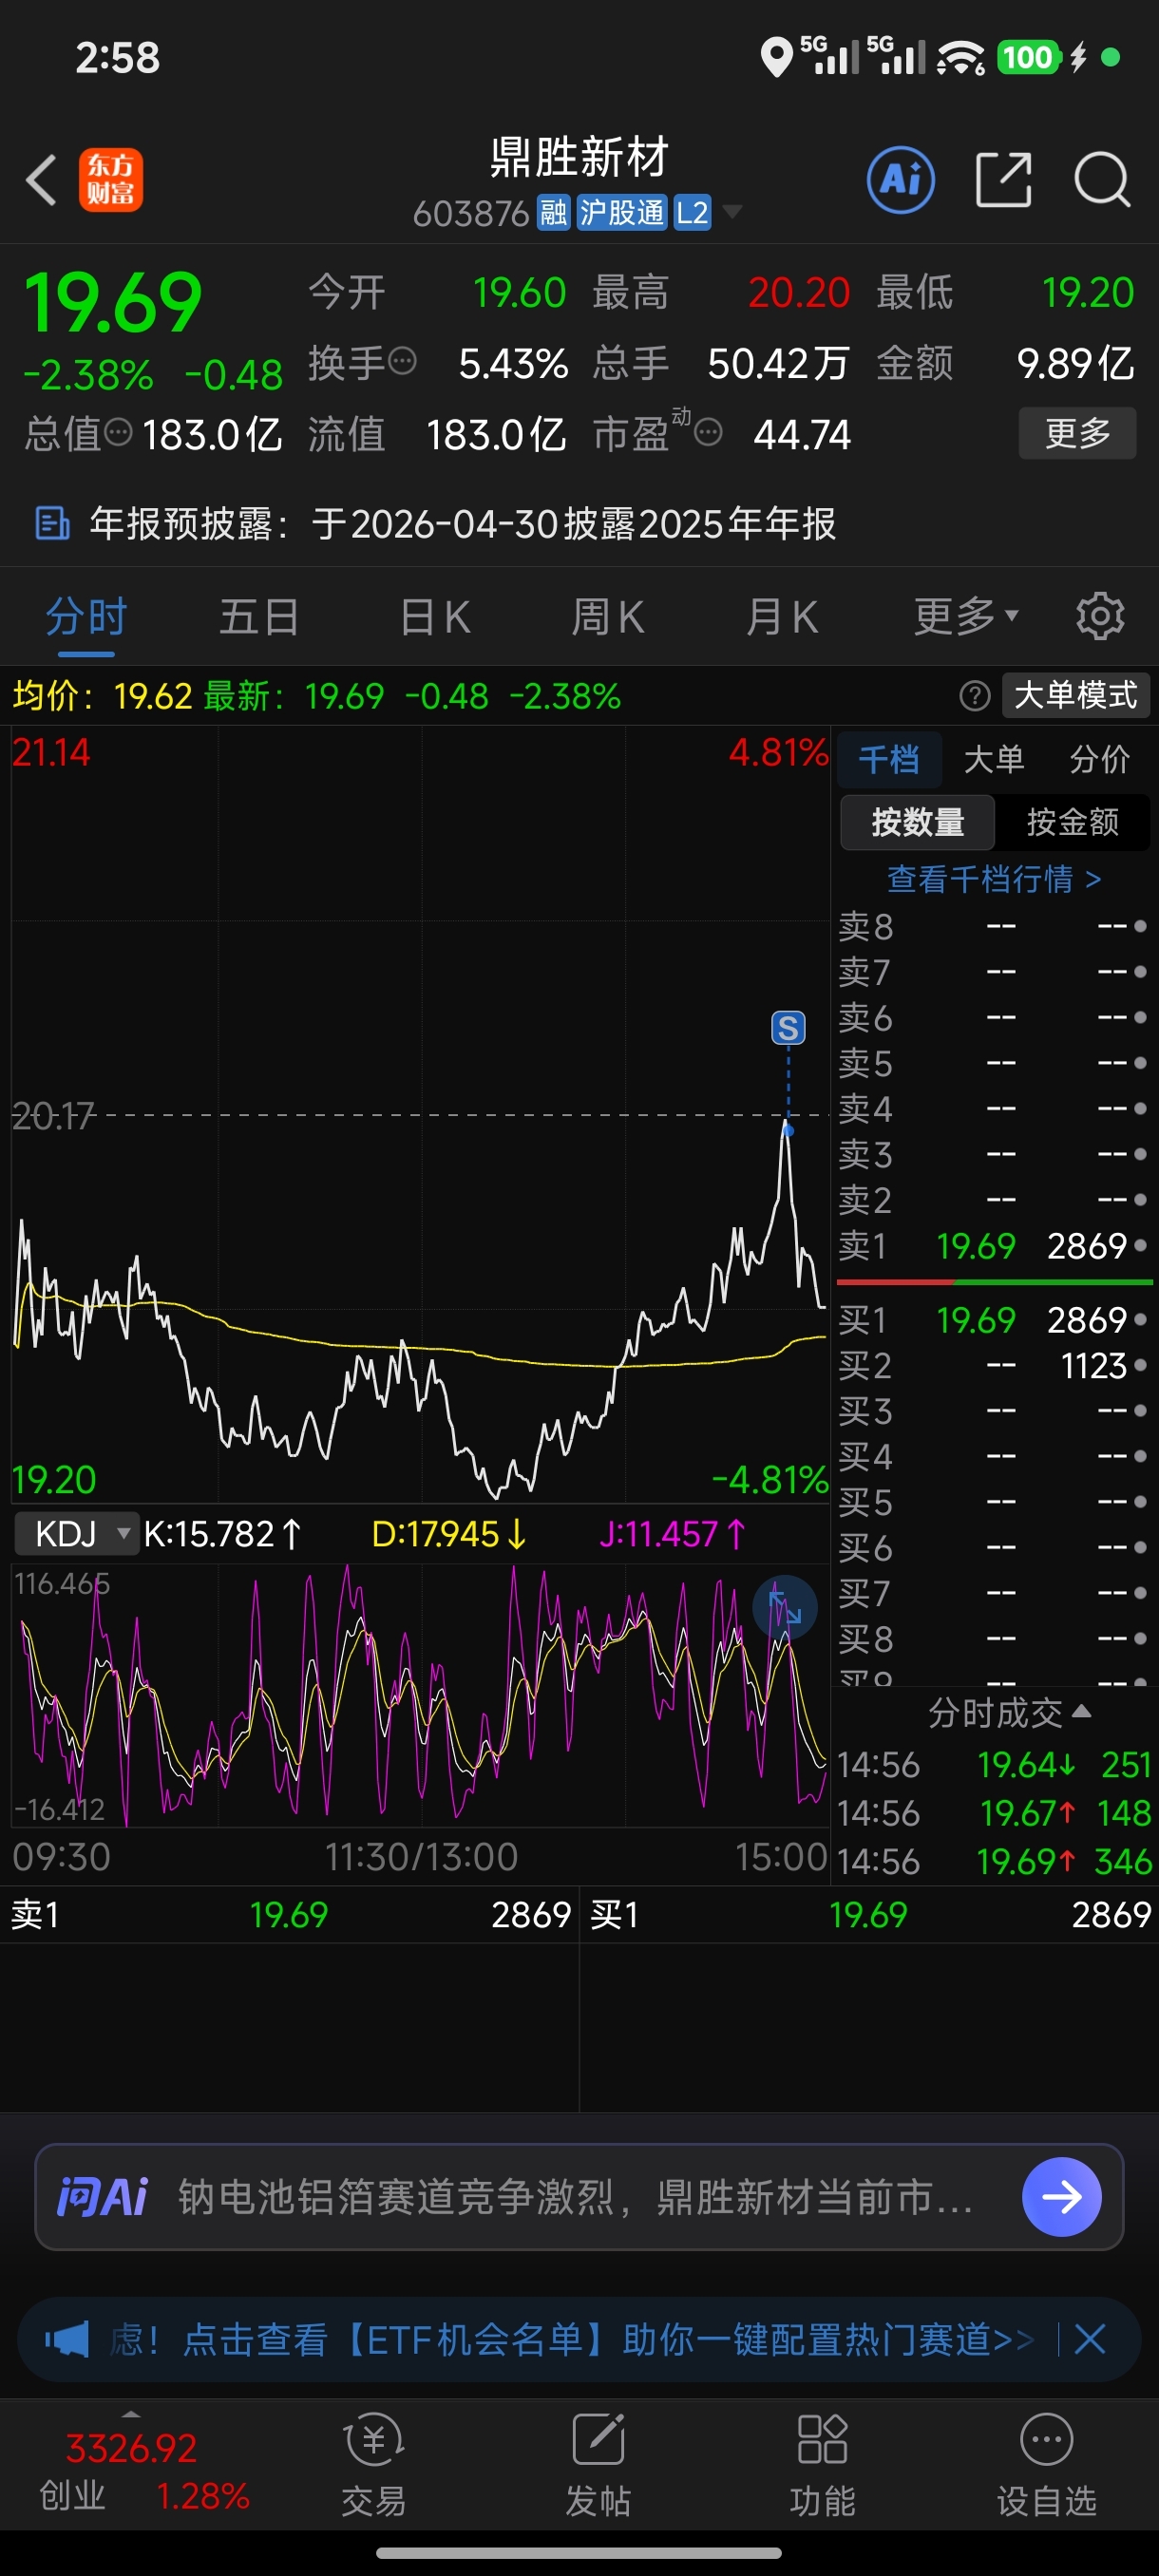Tap the 沪股通 badge
This screenshot has height=2576, width=1159.
(x=621, y=212)
